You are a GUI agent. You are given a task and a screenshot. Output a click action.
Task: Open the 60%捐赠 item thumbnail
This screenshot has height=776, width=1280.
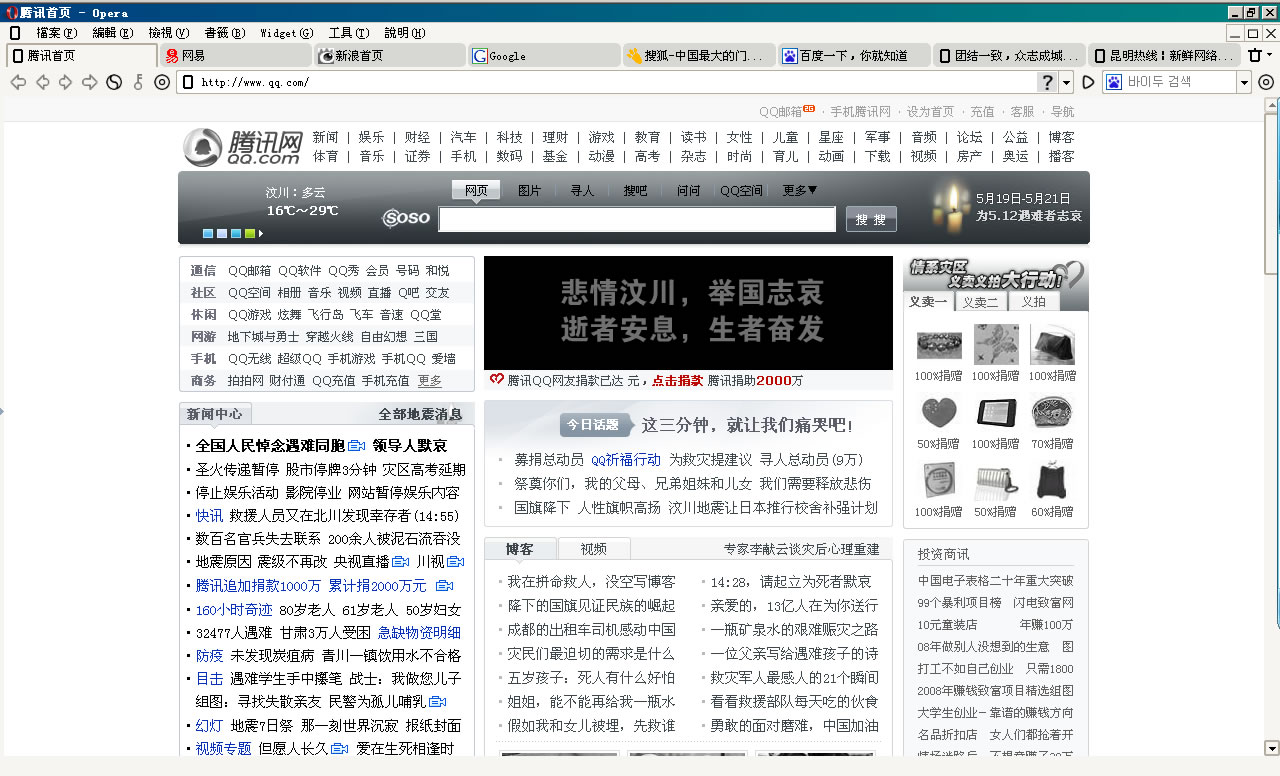pyautogui.click(x=1051, y=481)
